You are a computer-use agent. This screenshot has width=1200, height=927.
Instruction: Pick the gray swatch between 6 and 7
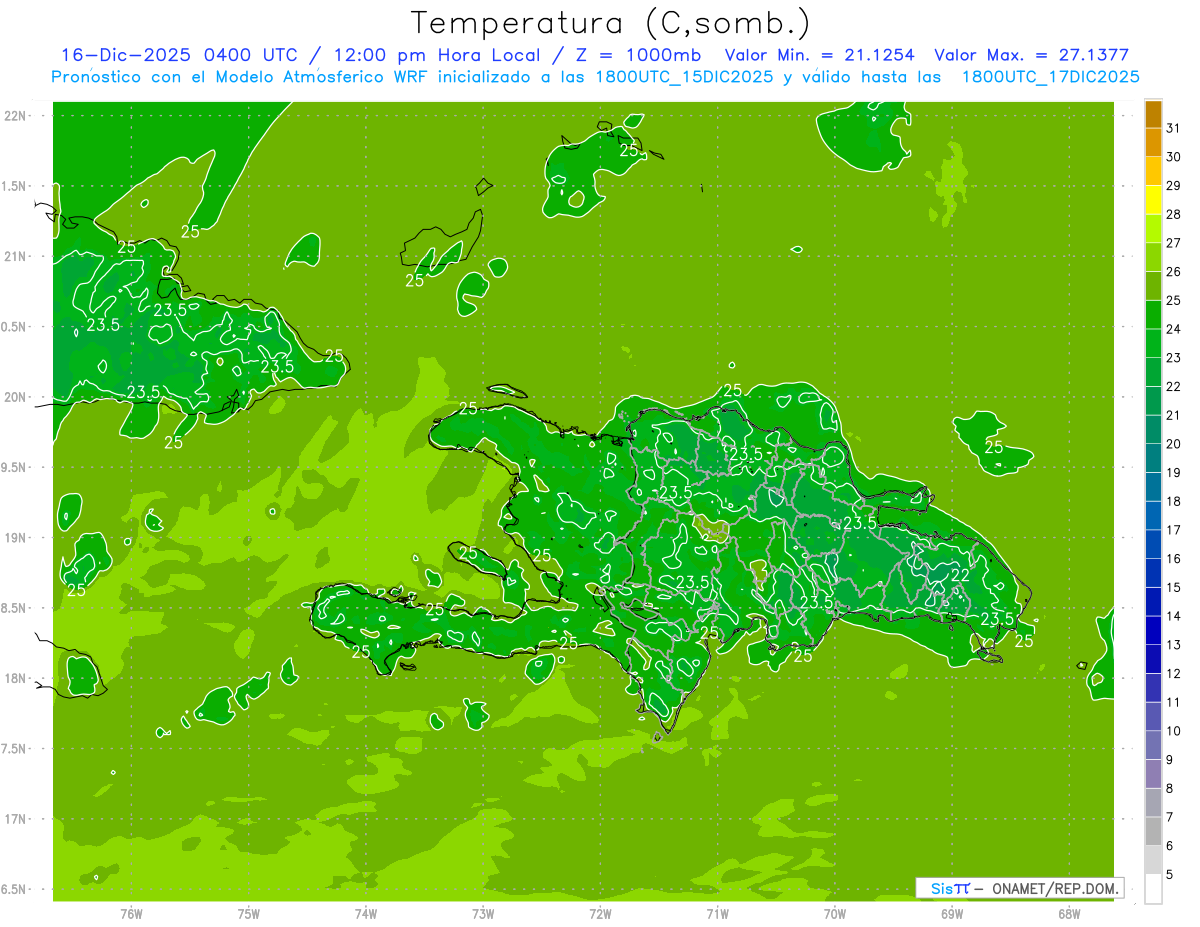1153,831
